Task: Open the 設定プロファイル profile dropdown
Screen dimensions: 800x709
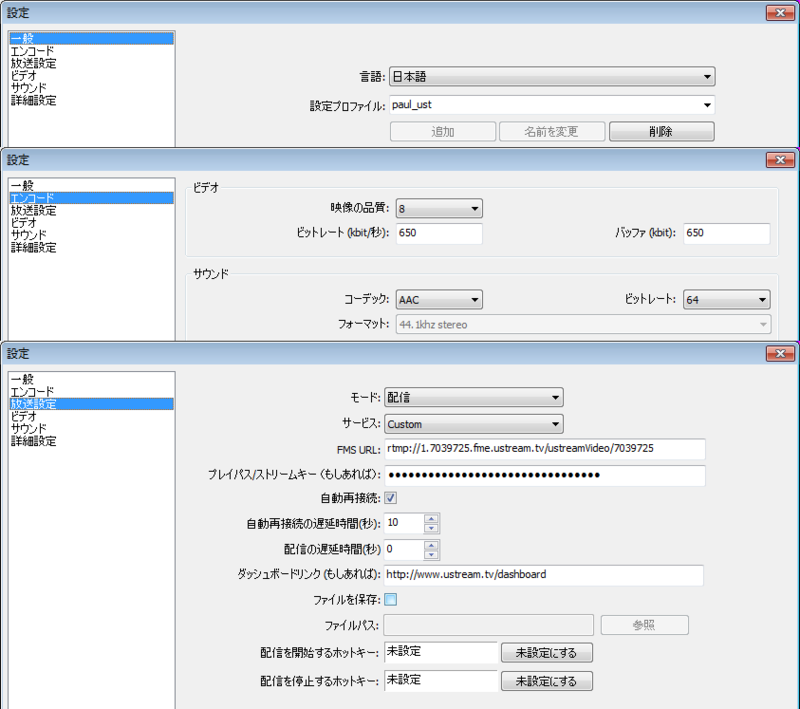Action: pyautogui.click(x=706, y=104)
